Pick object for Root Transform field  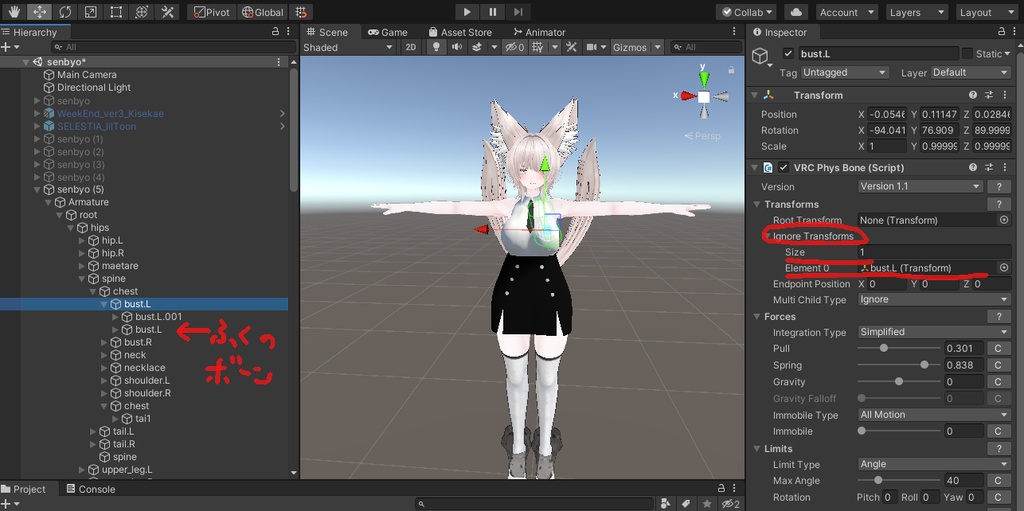[x=1004, y=220]
